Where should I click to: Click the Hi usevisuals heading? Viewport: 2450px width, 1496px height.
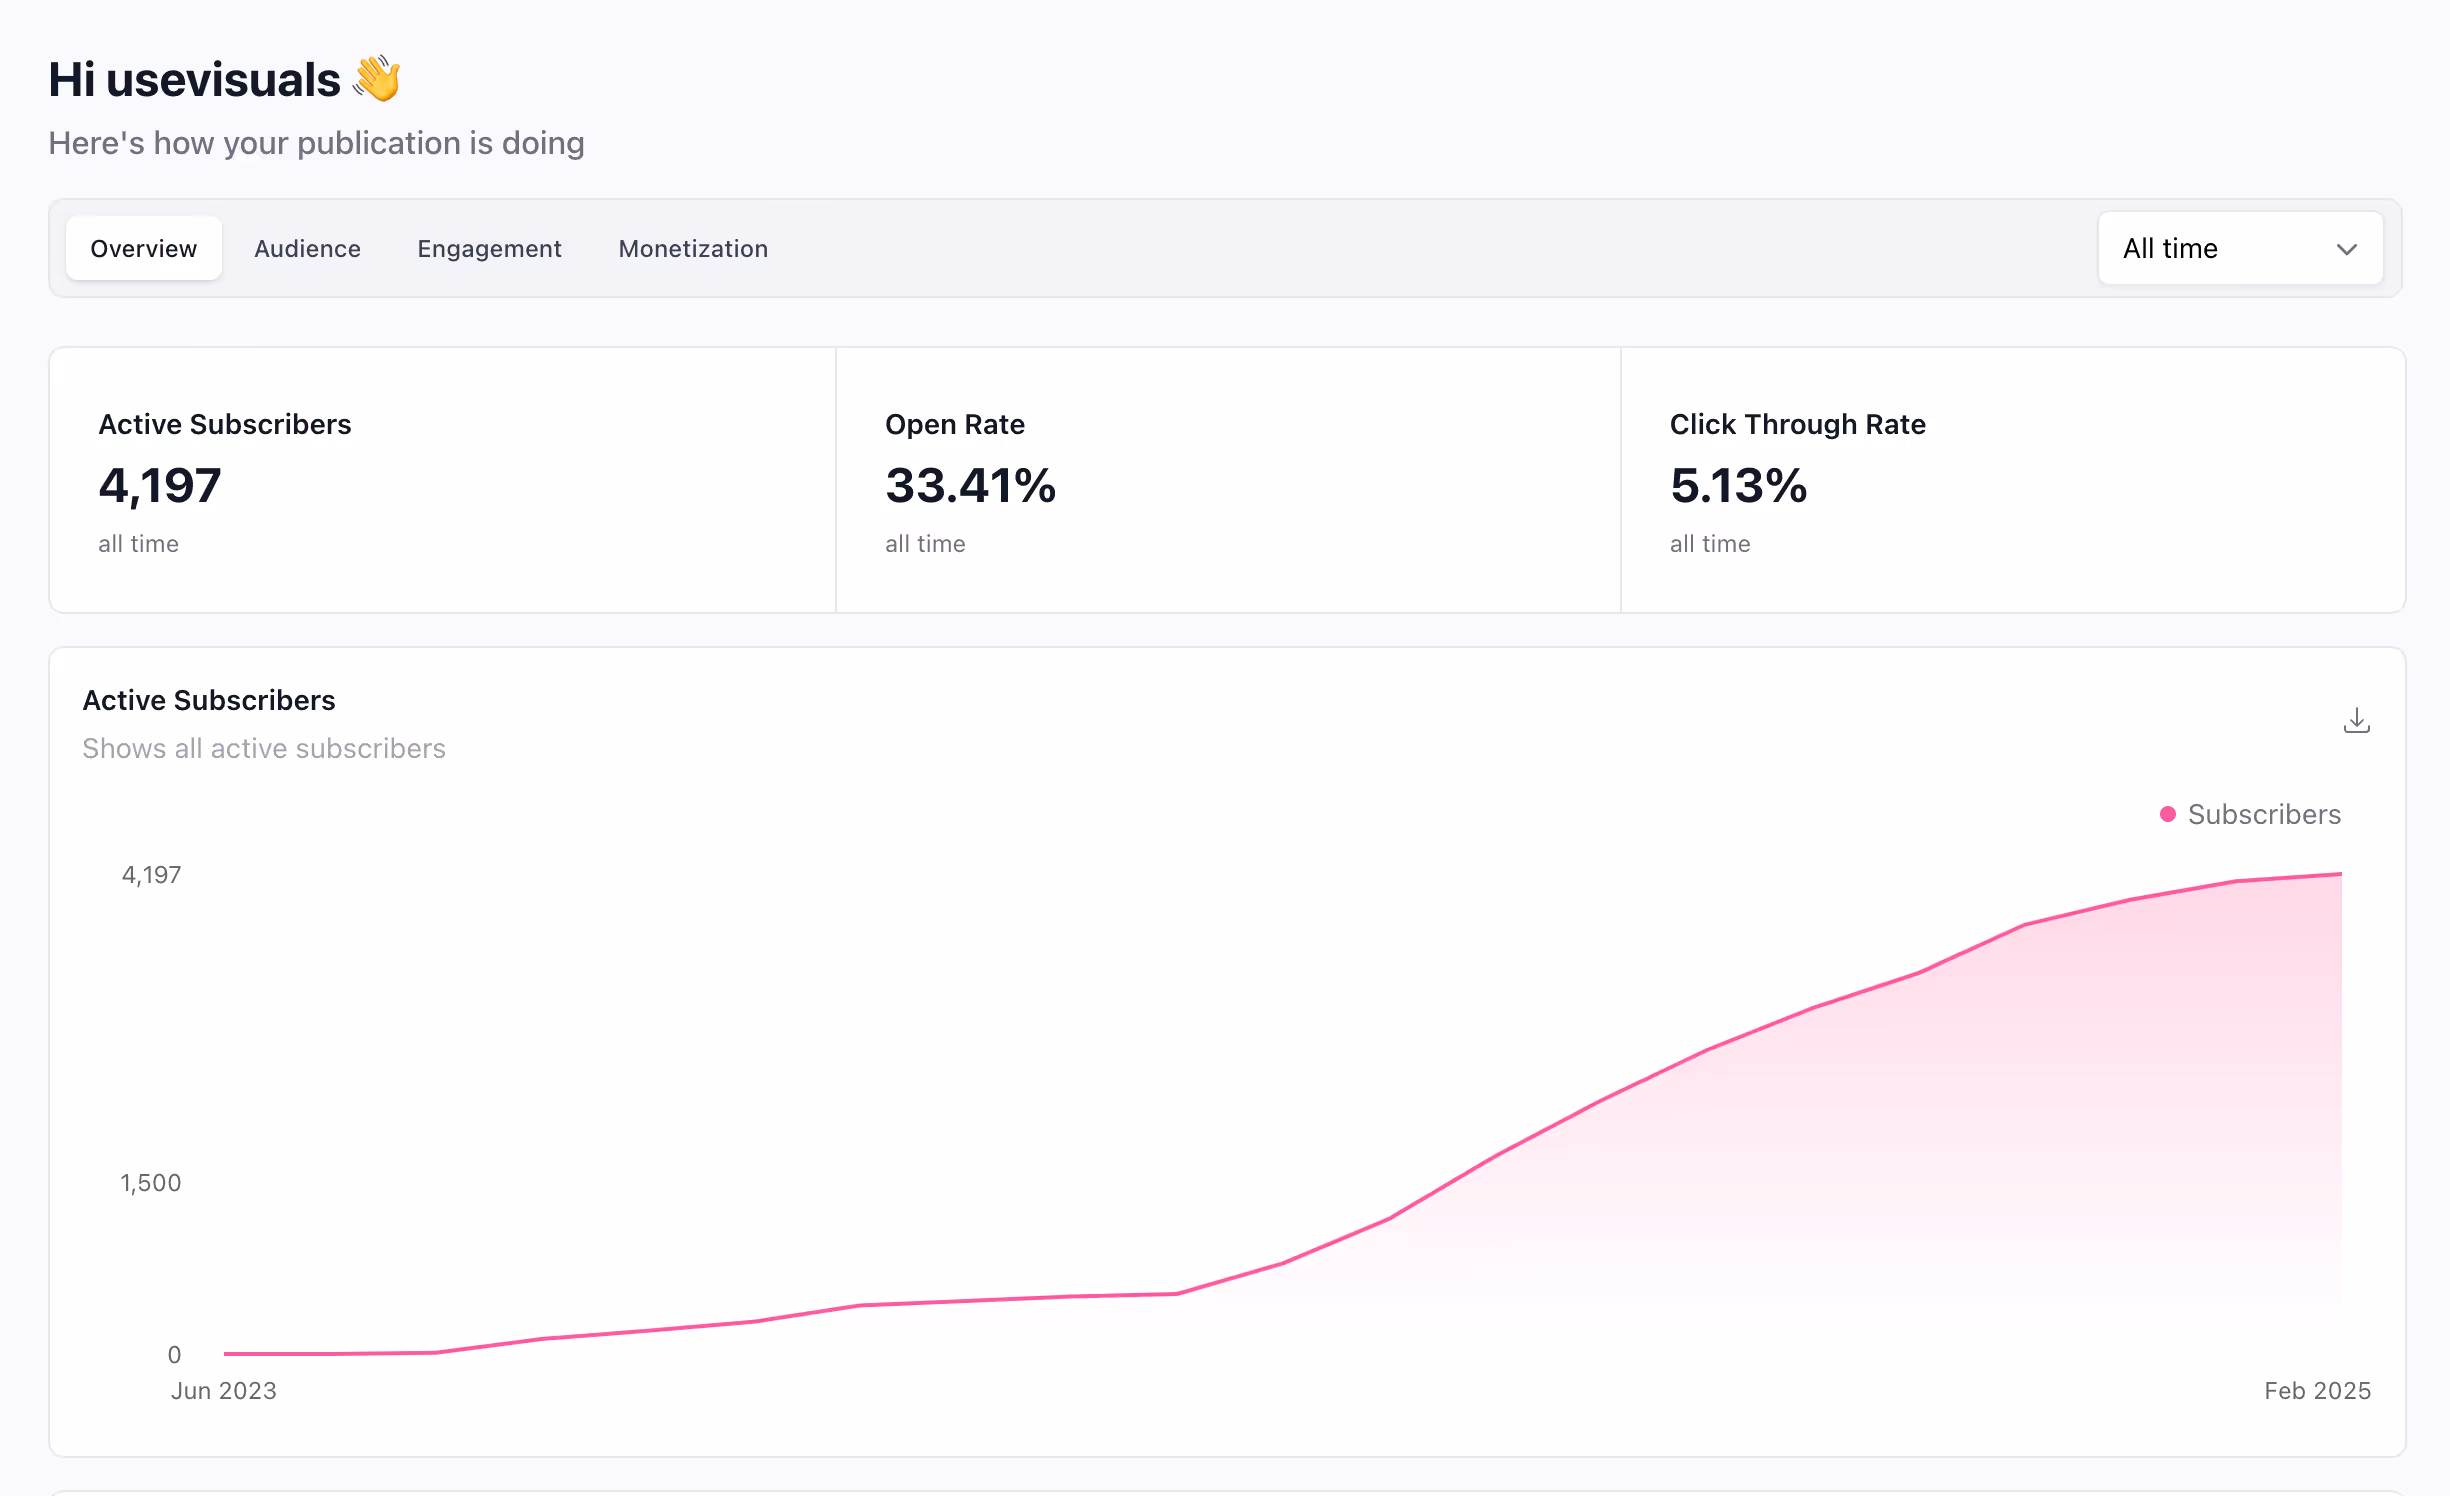point(195,79)
